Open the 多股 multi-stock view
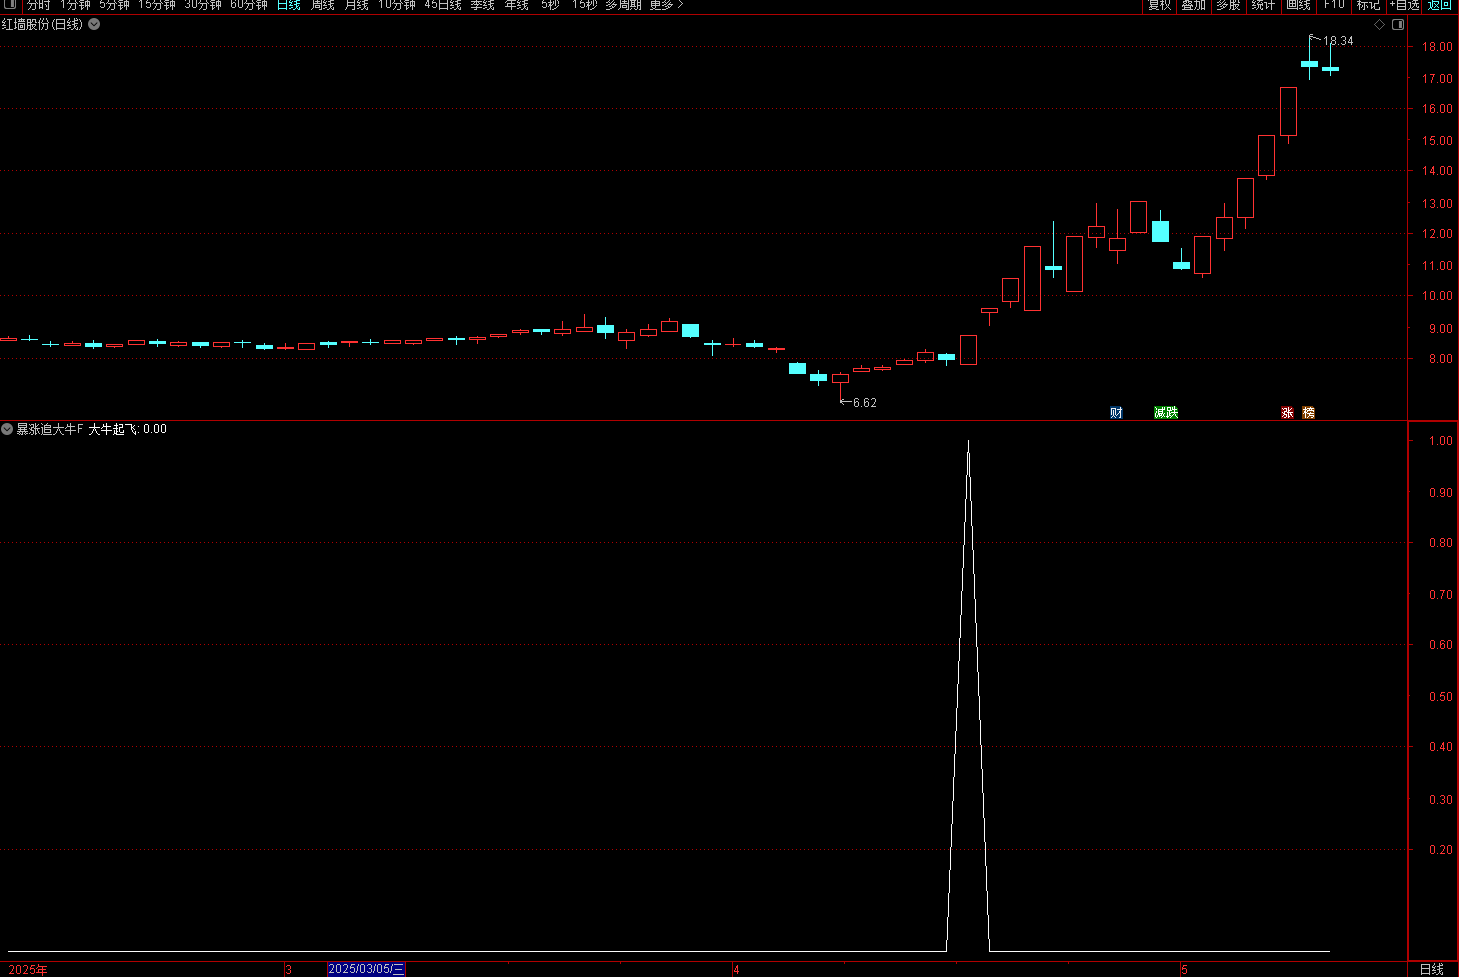1459x977 pixels. point(1228,5)
